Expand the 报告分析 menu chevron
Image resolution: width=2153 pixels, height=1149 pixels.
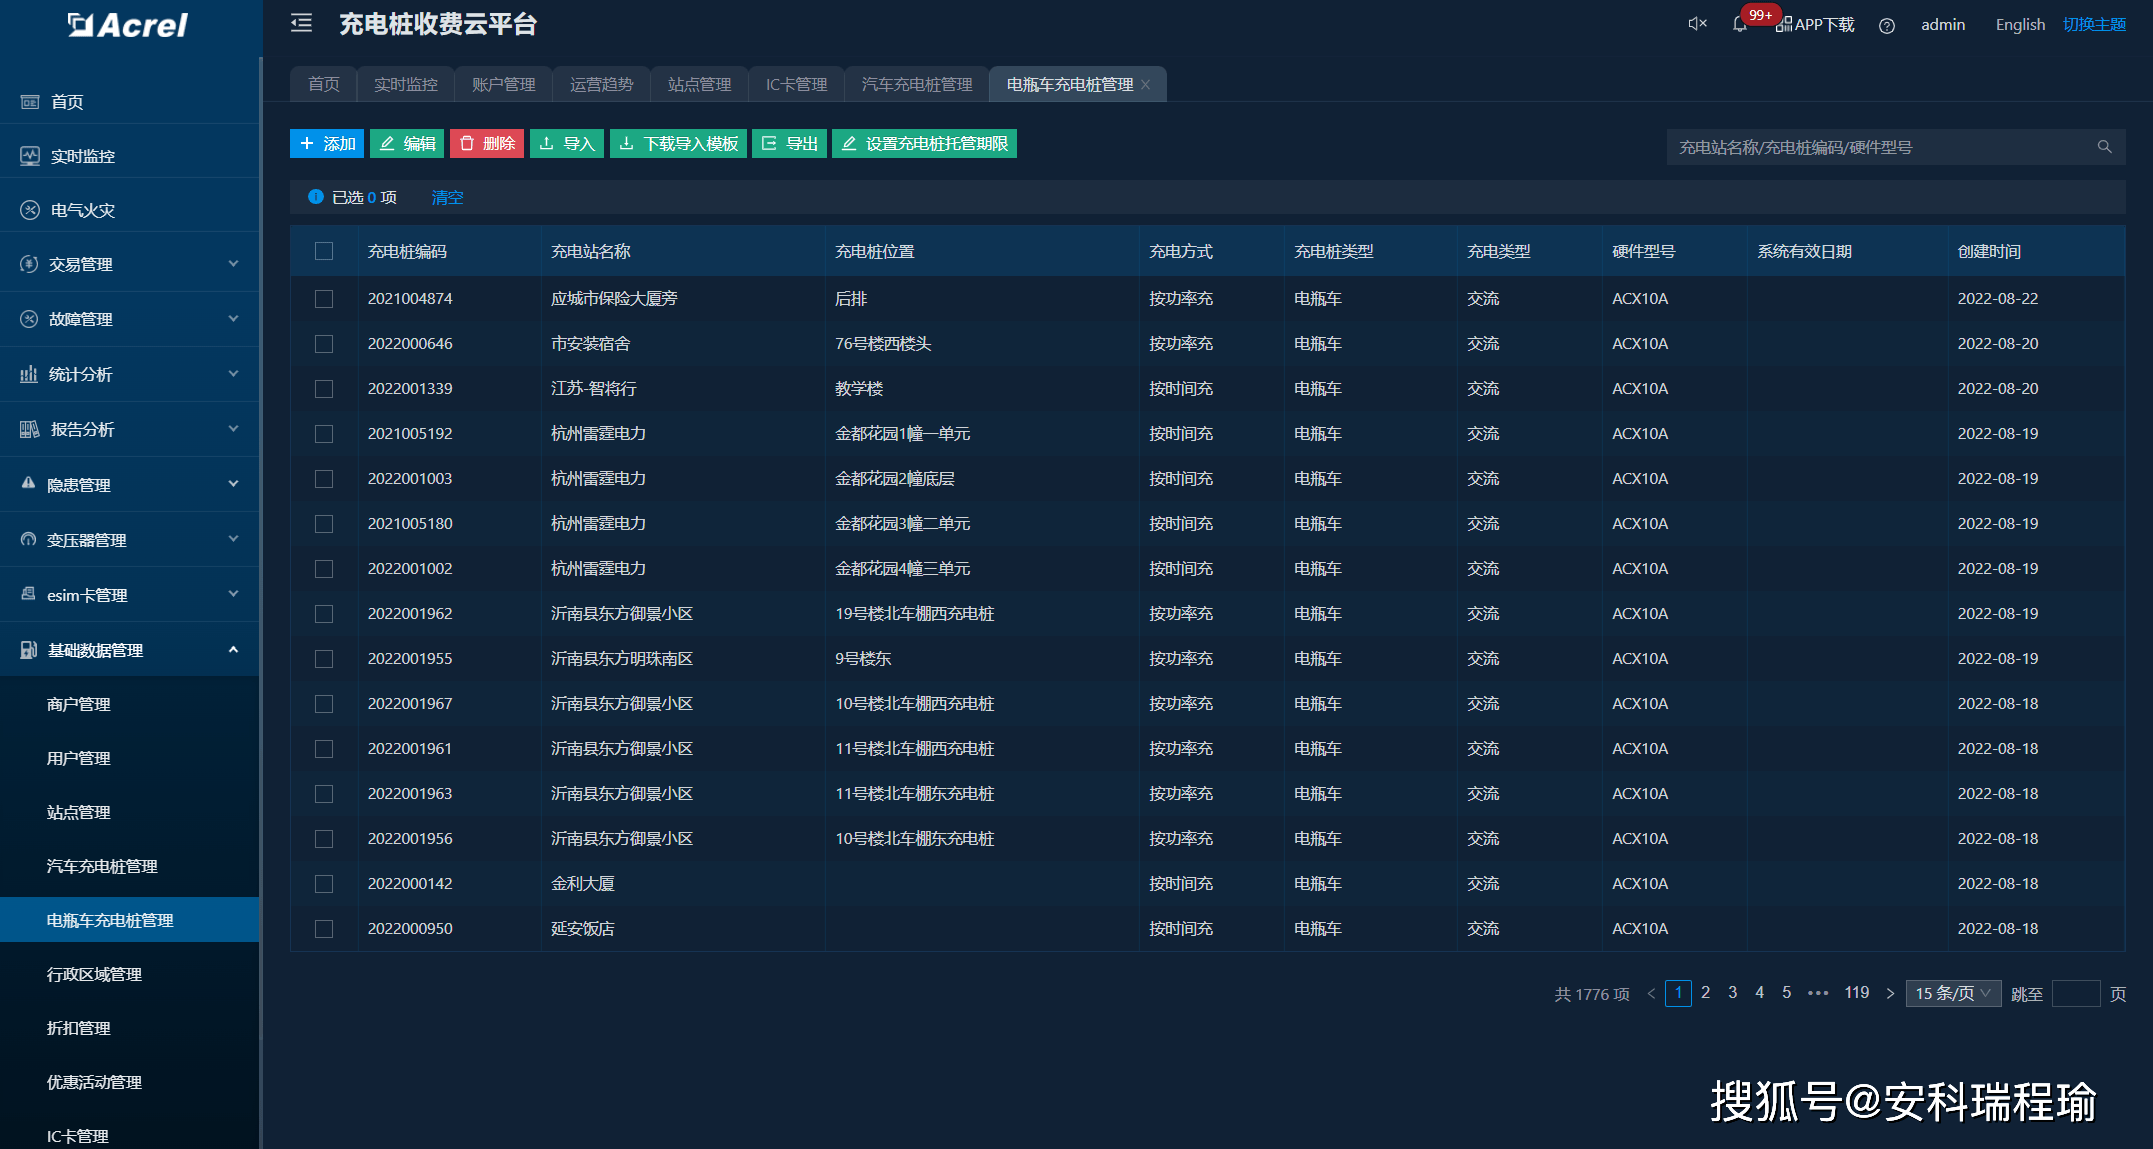point(233,429)
